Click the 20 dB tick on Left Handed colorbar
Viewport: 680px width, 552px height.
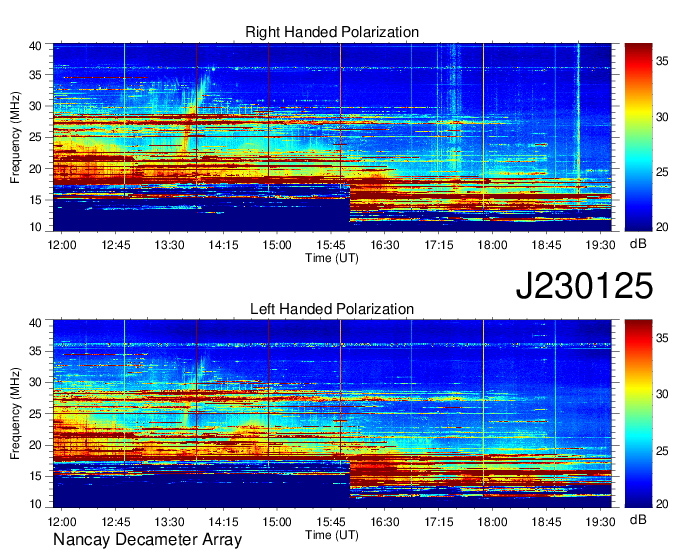[662, 503]
